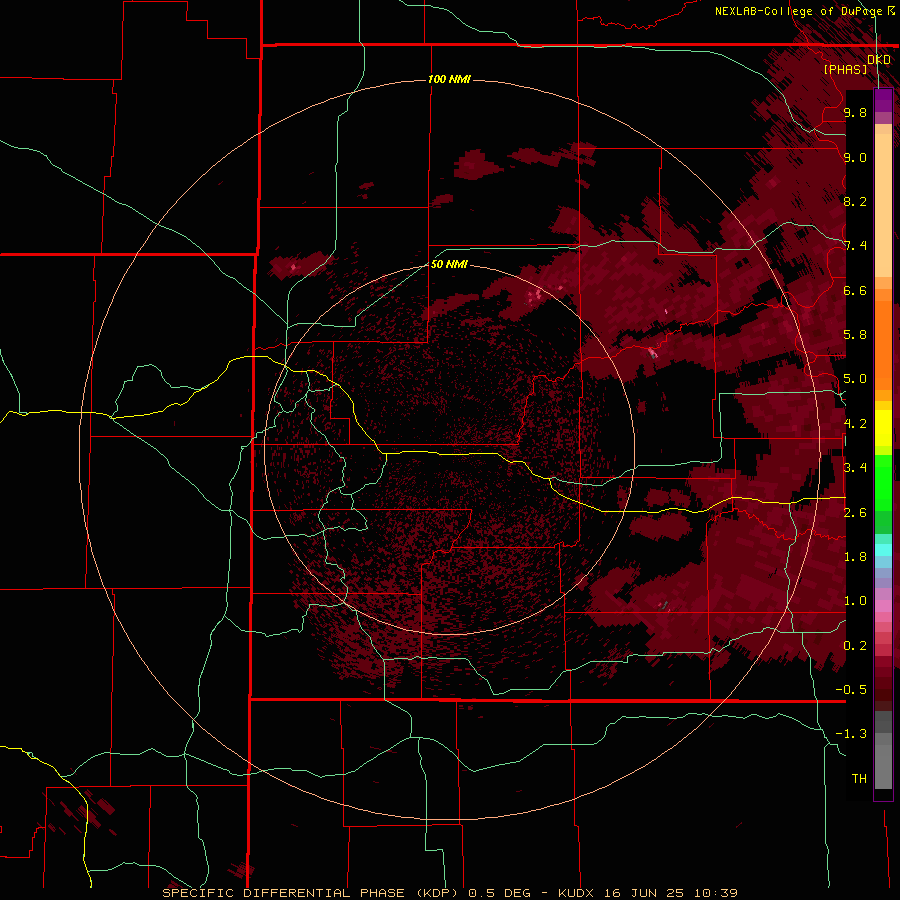
Task: Click the 3.4 scale value
Action: [x=855, y=468]
